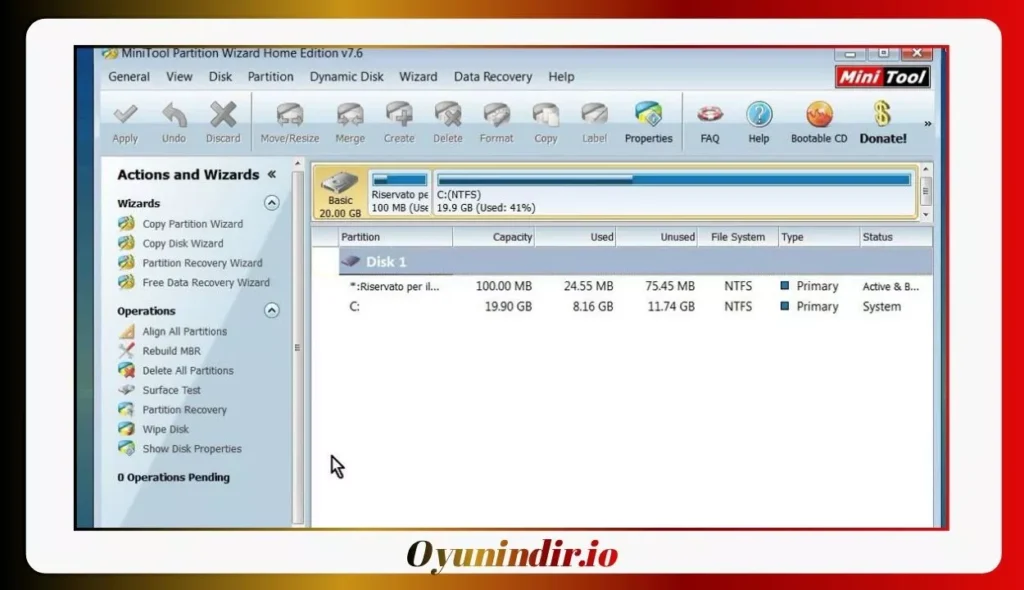Screen dimensions: 1024x590
Task: Sort by the Capacity column header
Action: coord(494,237)
